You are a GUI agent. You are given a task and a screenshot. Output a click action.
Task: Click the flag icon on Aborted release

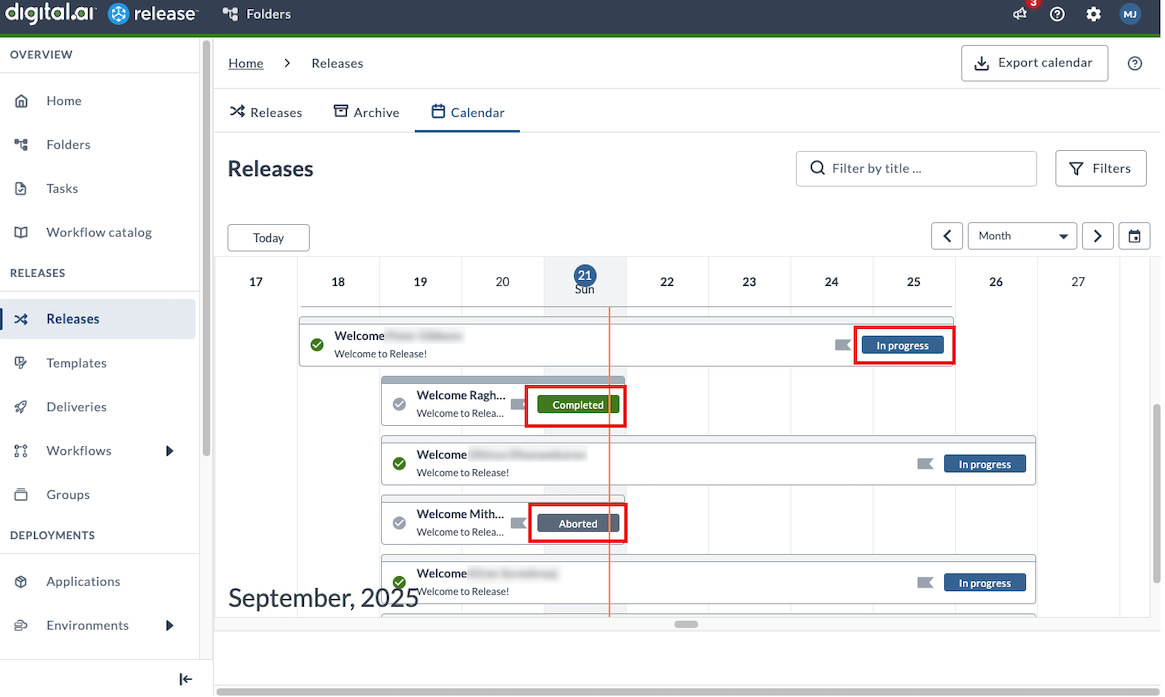tap(518, 523)
